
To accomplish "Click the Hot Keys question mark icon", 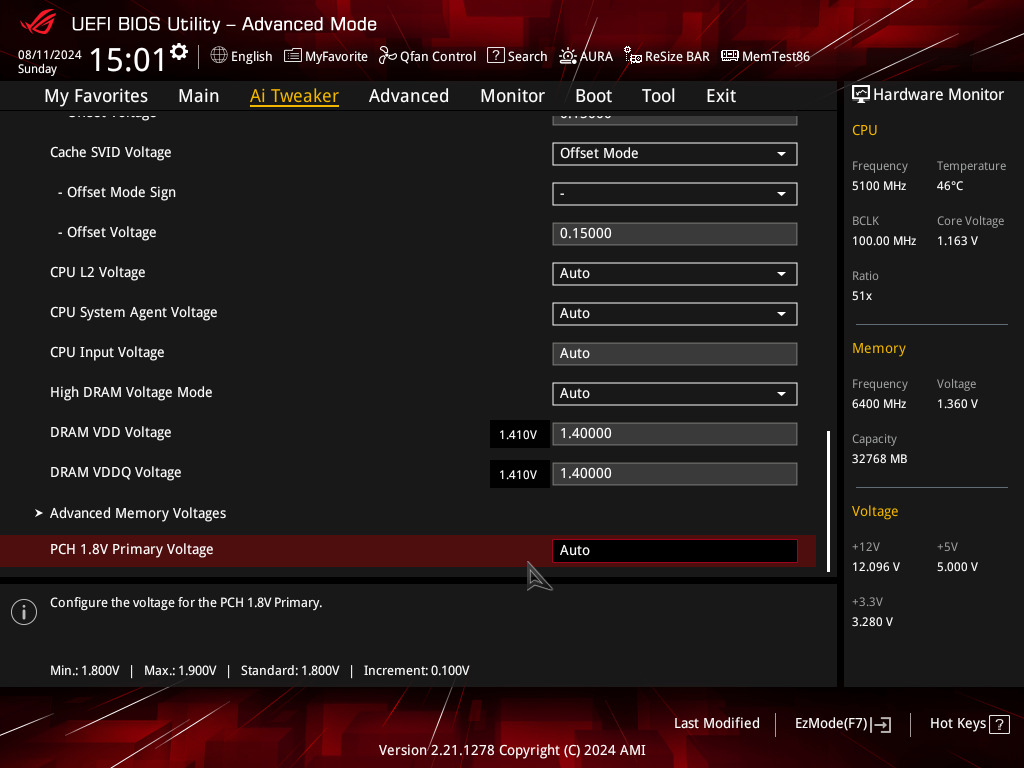I will click(x=999, y=724).
